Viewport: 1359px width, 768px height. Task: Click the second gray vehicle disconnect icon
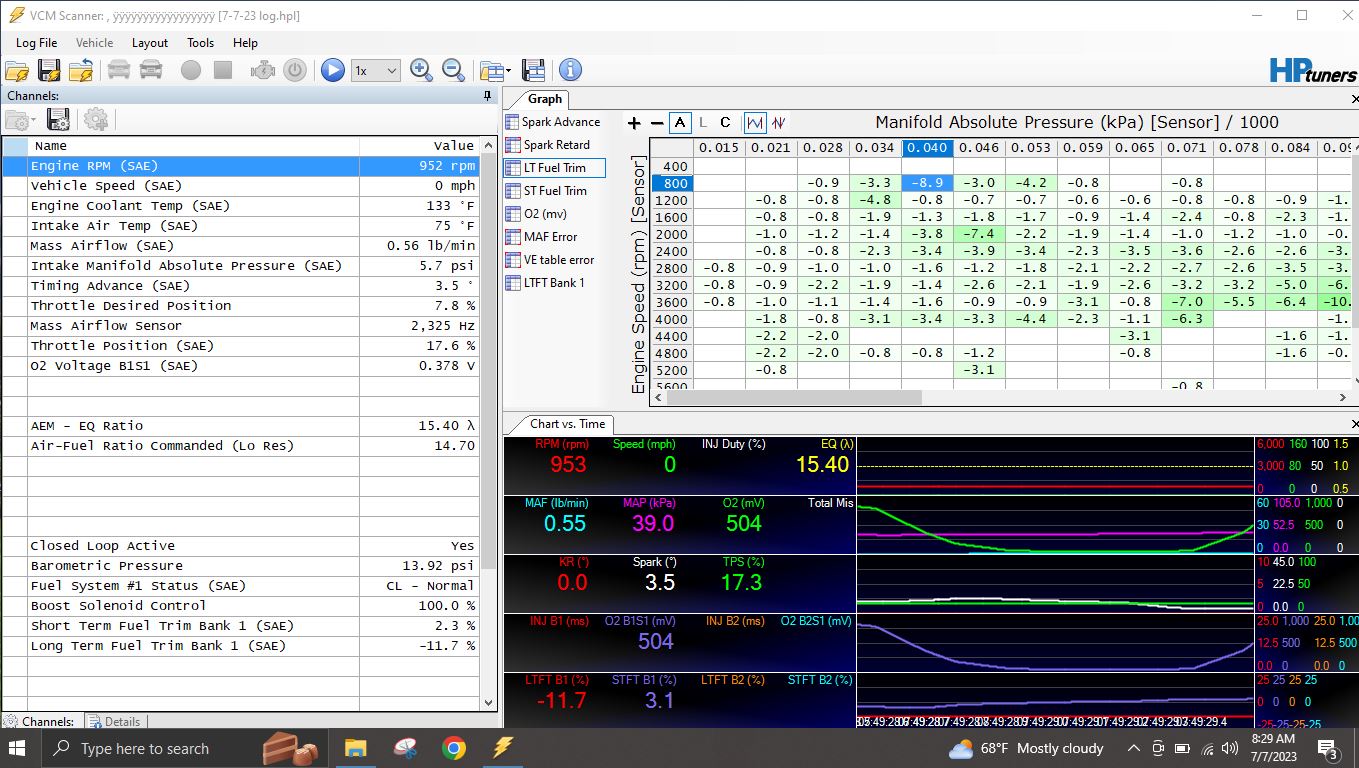pos(151,70)
